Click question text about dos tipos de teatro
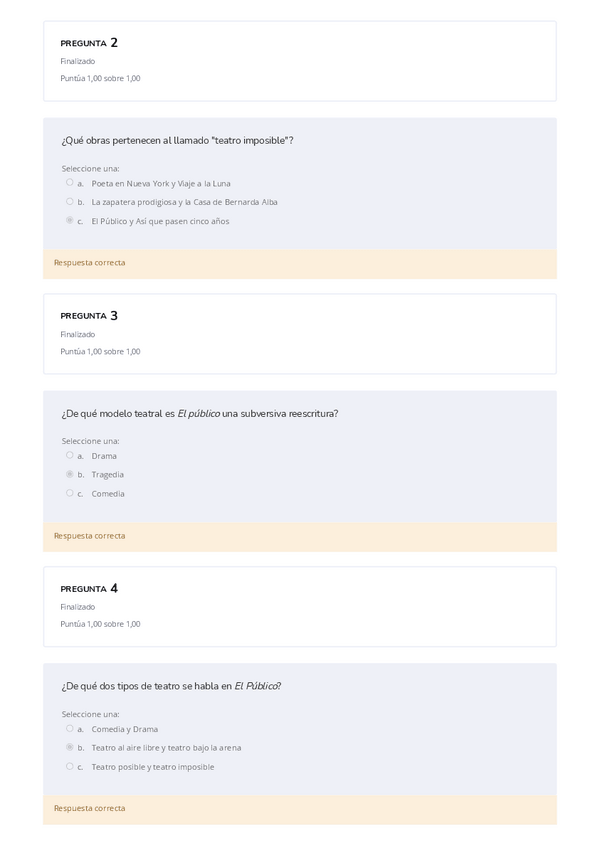This screenshot has height=848, width=600. tap(171, 686)
